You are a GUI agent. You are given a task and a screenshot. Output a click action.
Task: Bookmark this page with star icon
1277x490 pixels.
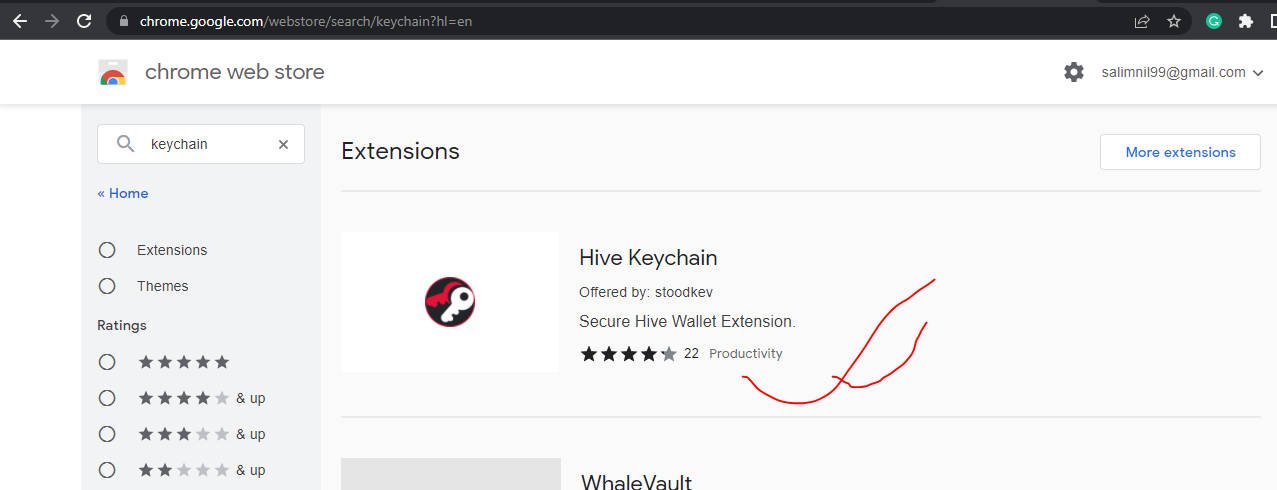pyautogui.click(x=1174, y=21)
